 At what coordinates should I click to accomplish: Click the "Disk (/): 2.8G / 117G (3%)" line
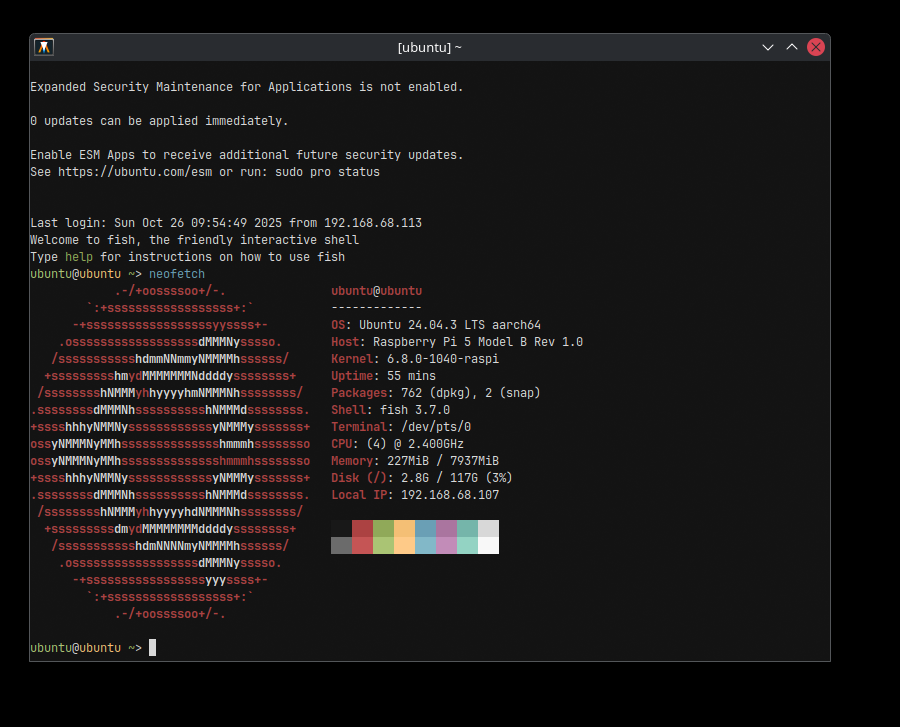422,478
